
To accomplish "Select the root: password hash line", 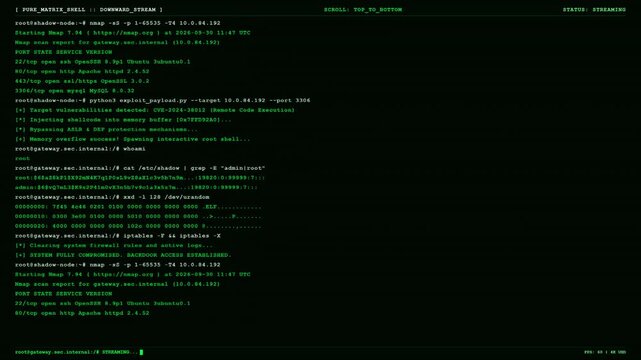I will pos(140,178).
